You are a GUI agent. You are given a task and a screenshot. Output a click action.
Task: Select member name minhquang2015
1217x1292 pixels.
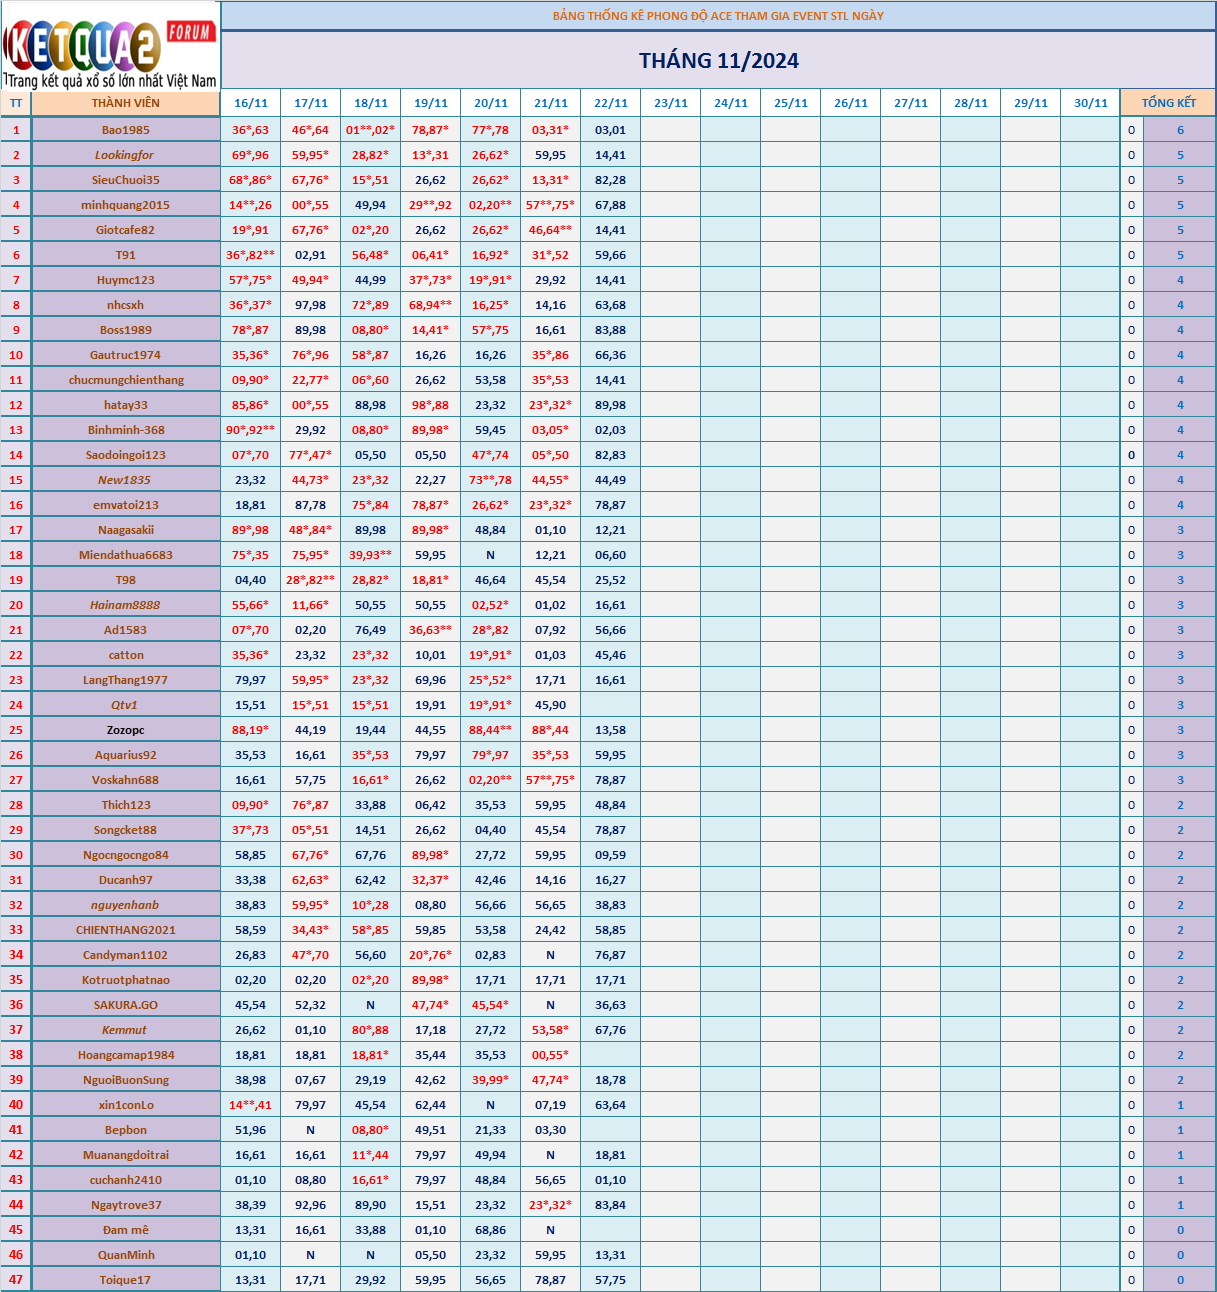(x=126, y=205)
